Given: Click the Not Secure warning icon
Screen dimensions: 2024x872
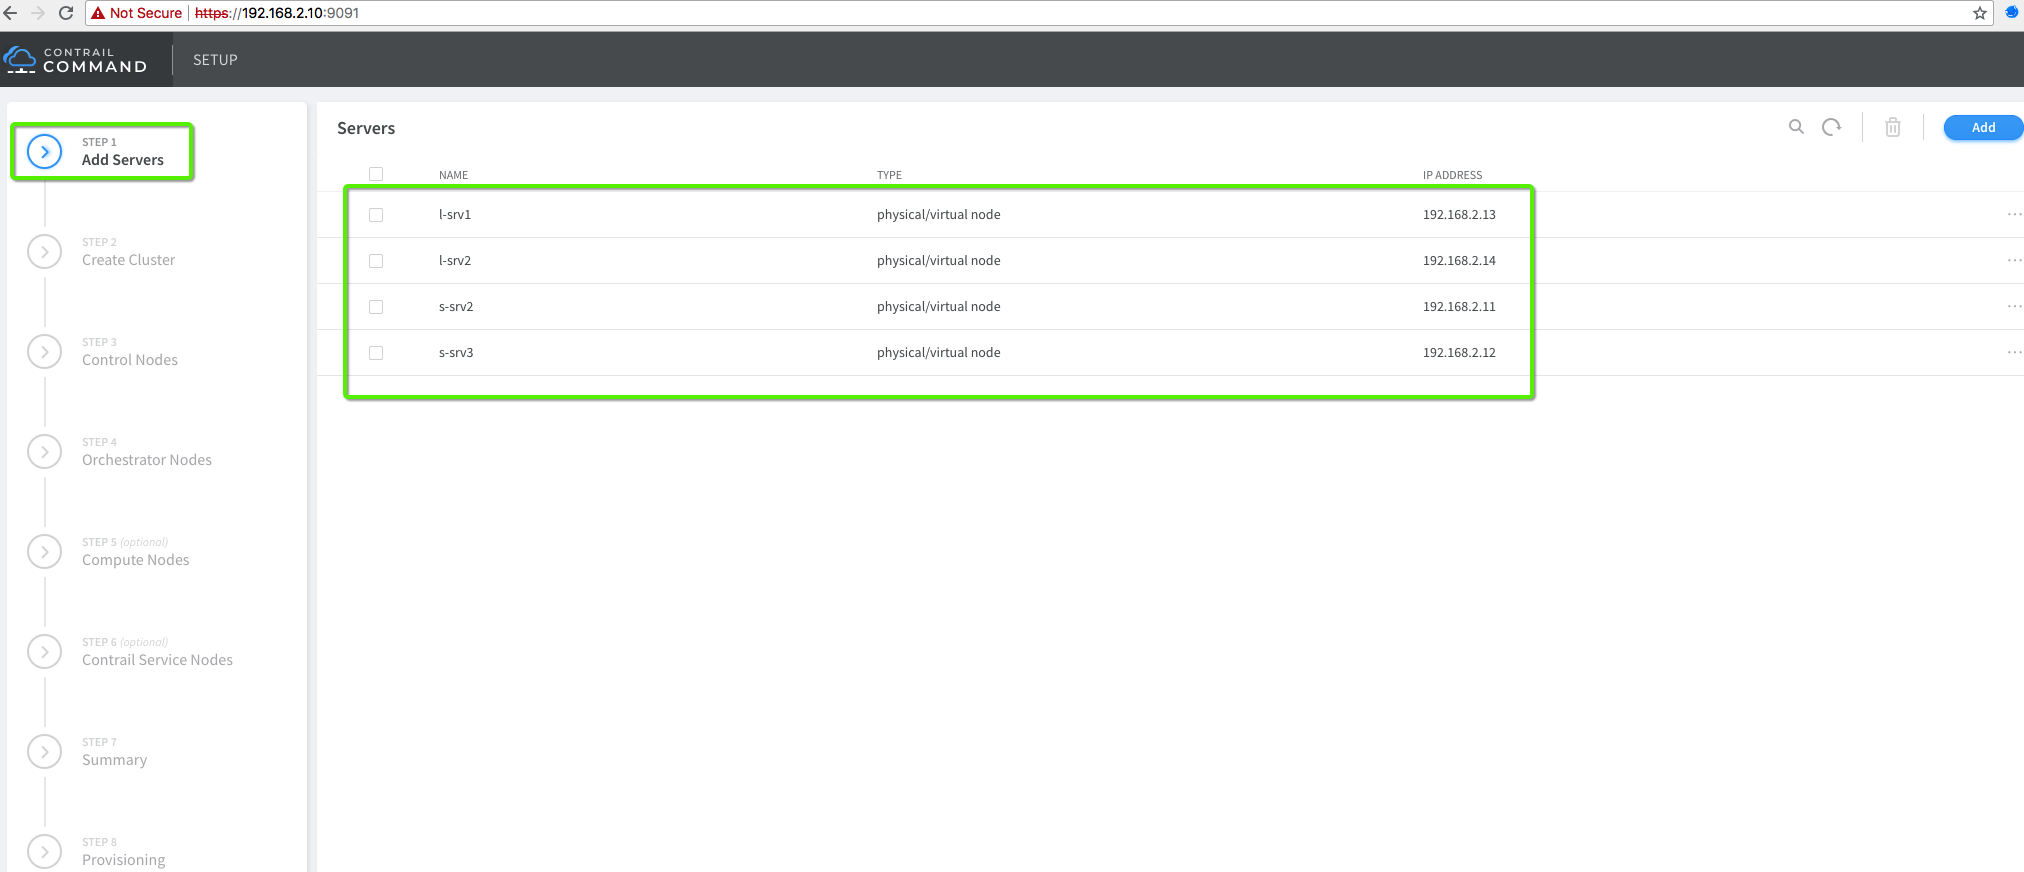Looking at the screenshot, I should click(x=98, y=13).
